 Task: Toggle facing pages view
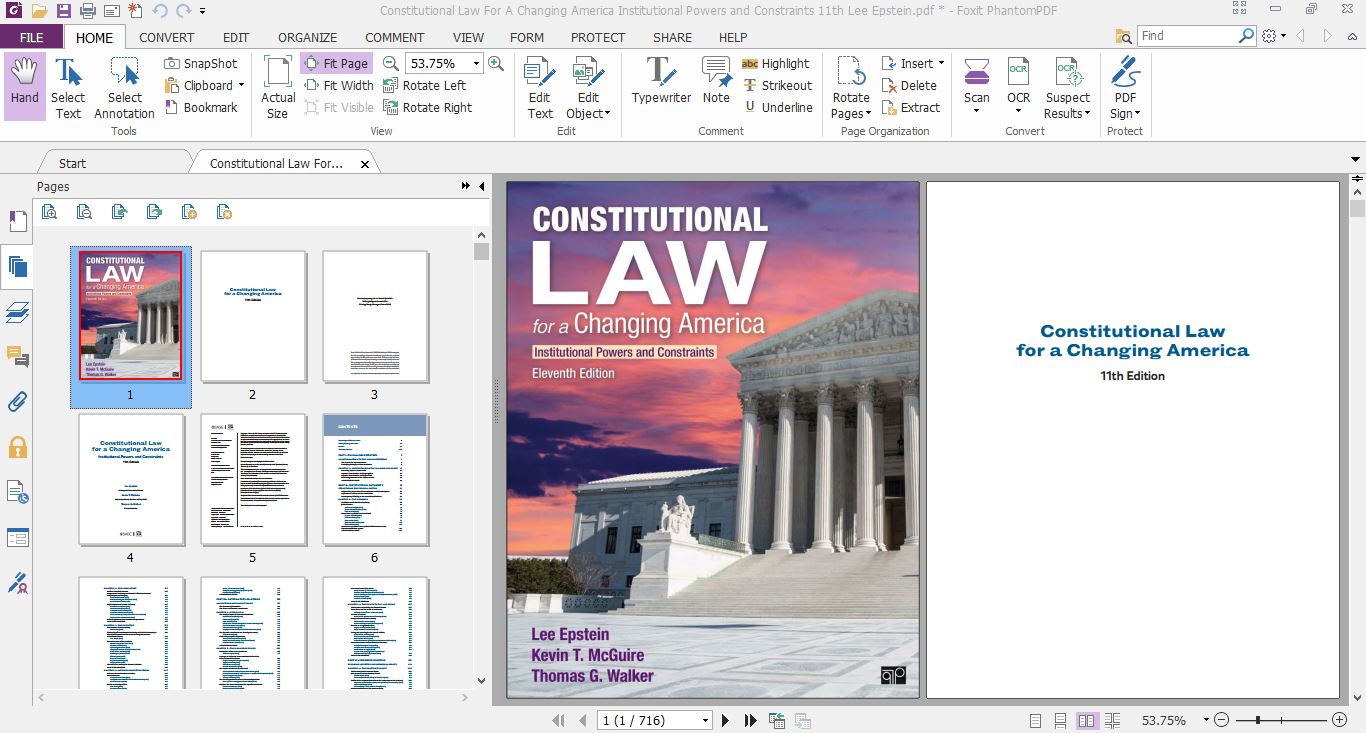point(1087,720)
